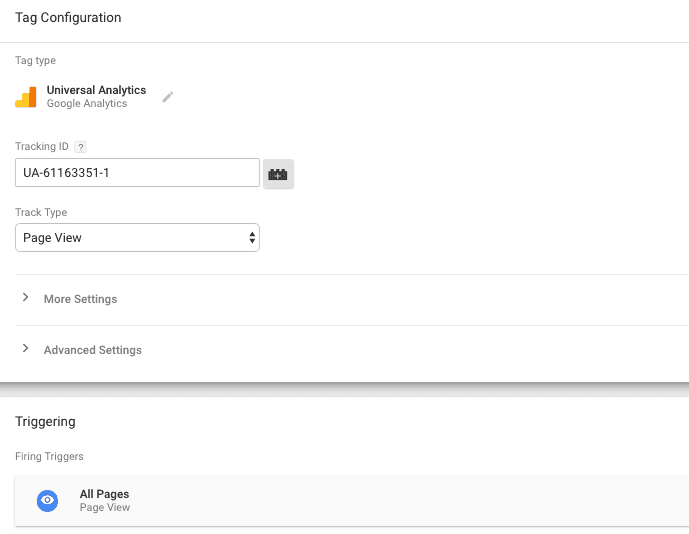Screen dimensions: 689x534
Task: Click the Google Analytics bar-chart logo icon
Action: pos(26,97)
